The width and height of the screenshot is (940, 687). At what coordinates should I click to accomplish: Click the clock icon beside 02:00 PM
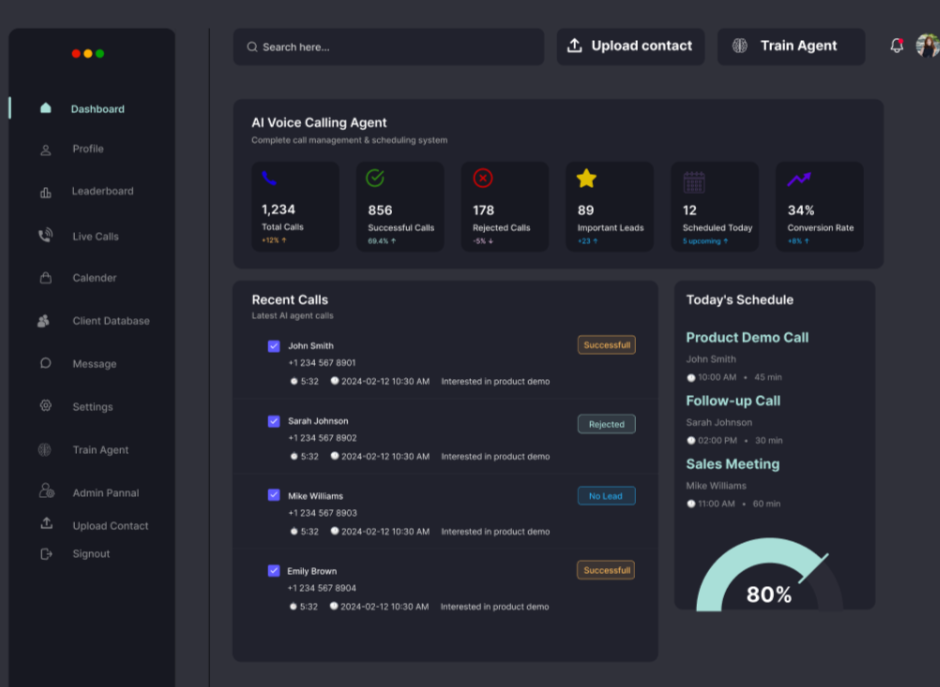click(691, 441)
